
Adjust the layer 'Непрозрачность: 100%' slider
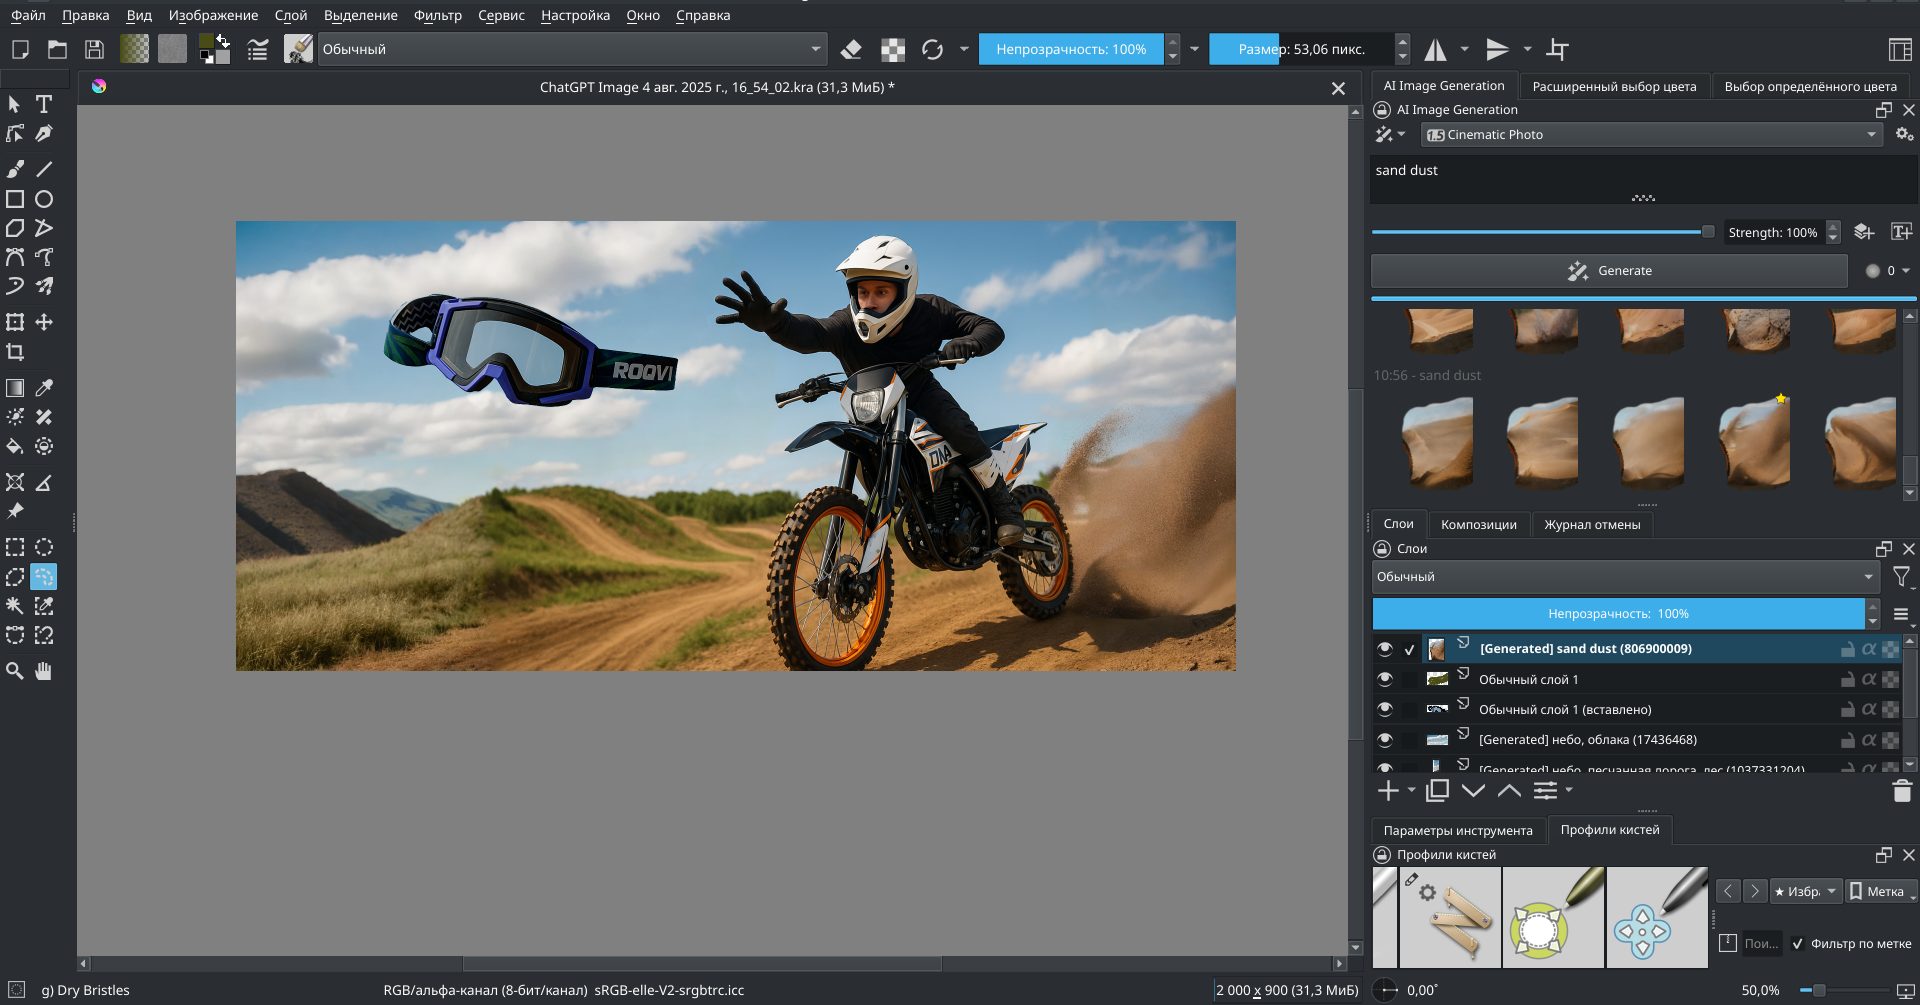point(1617,614)
